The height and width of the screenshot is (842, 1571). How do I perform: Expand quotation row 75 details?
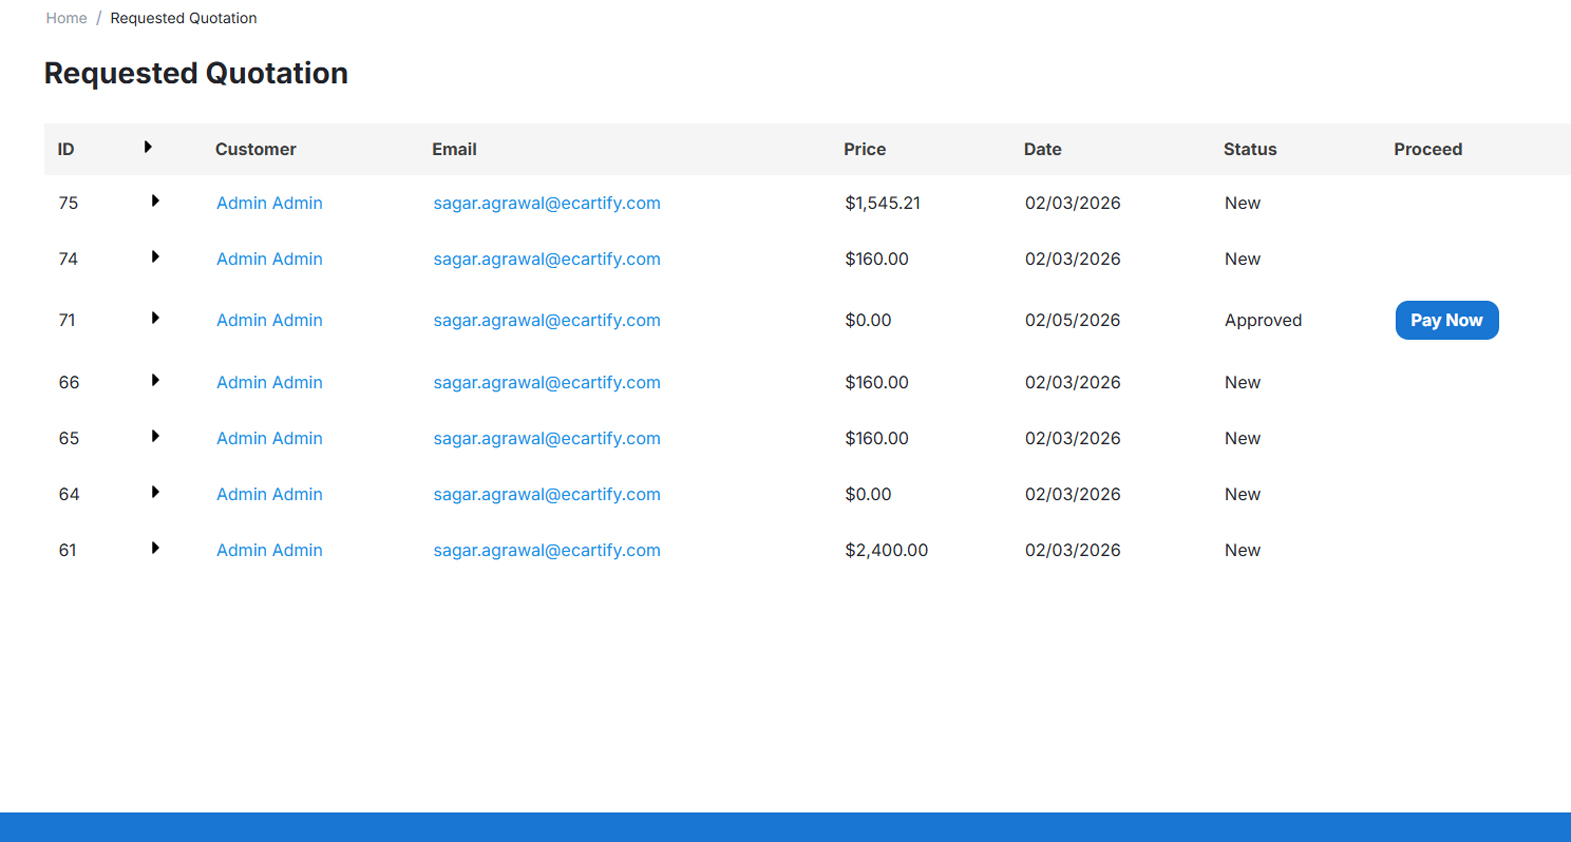click(x=155, y=201)
